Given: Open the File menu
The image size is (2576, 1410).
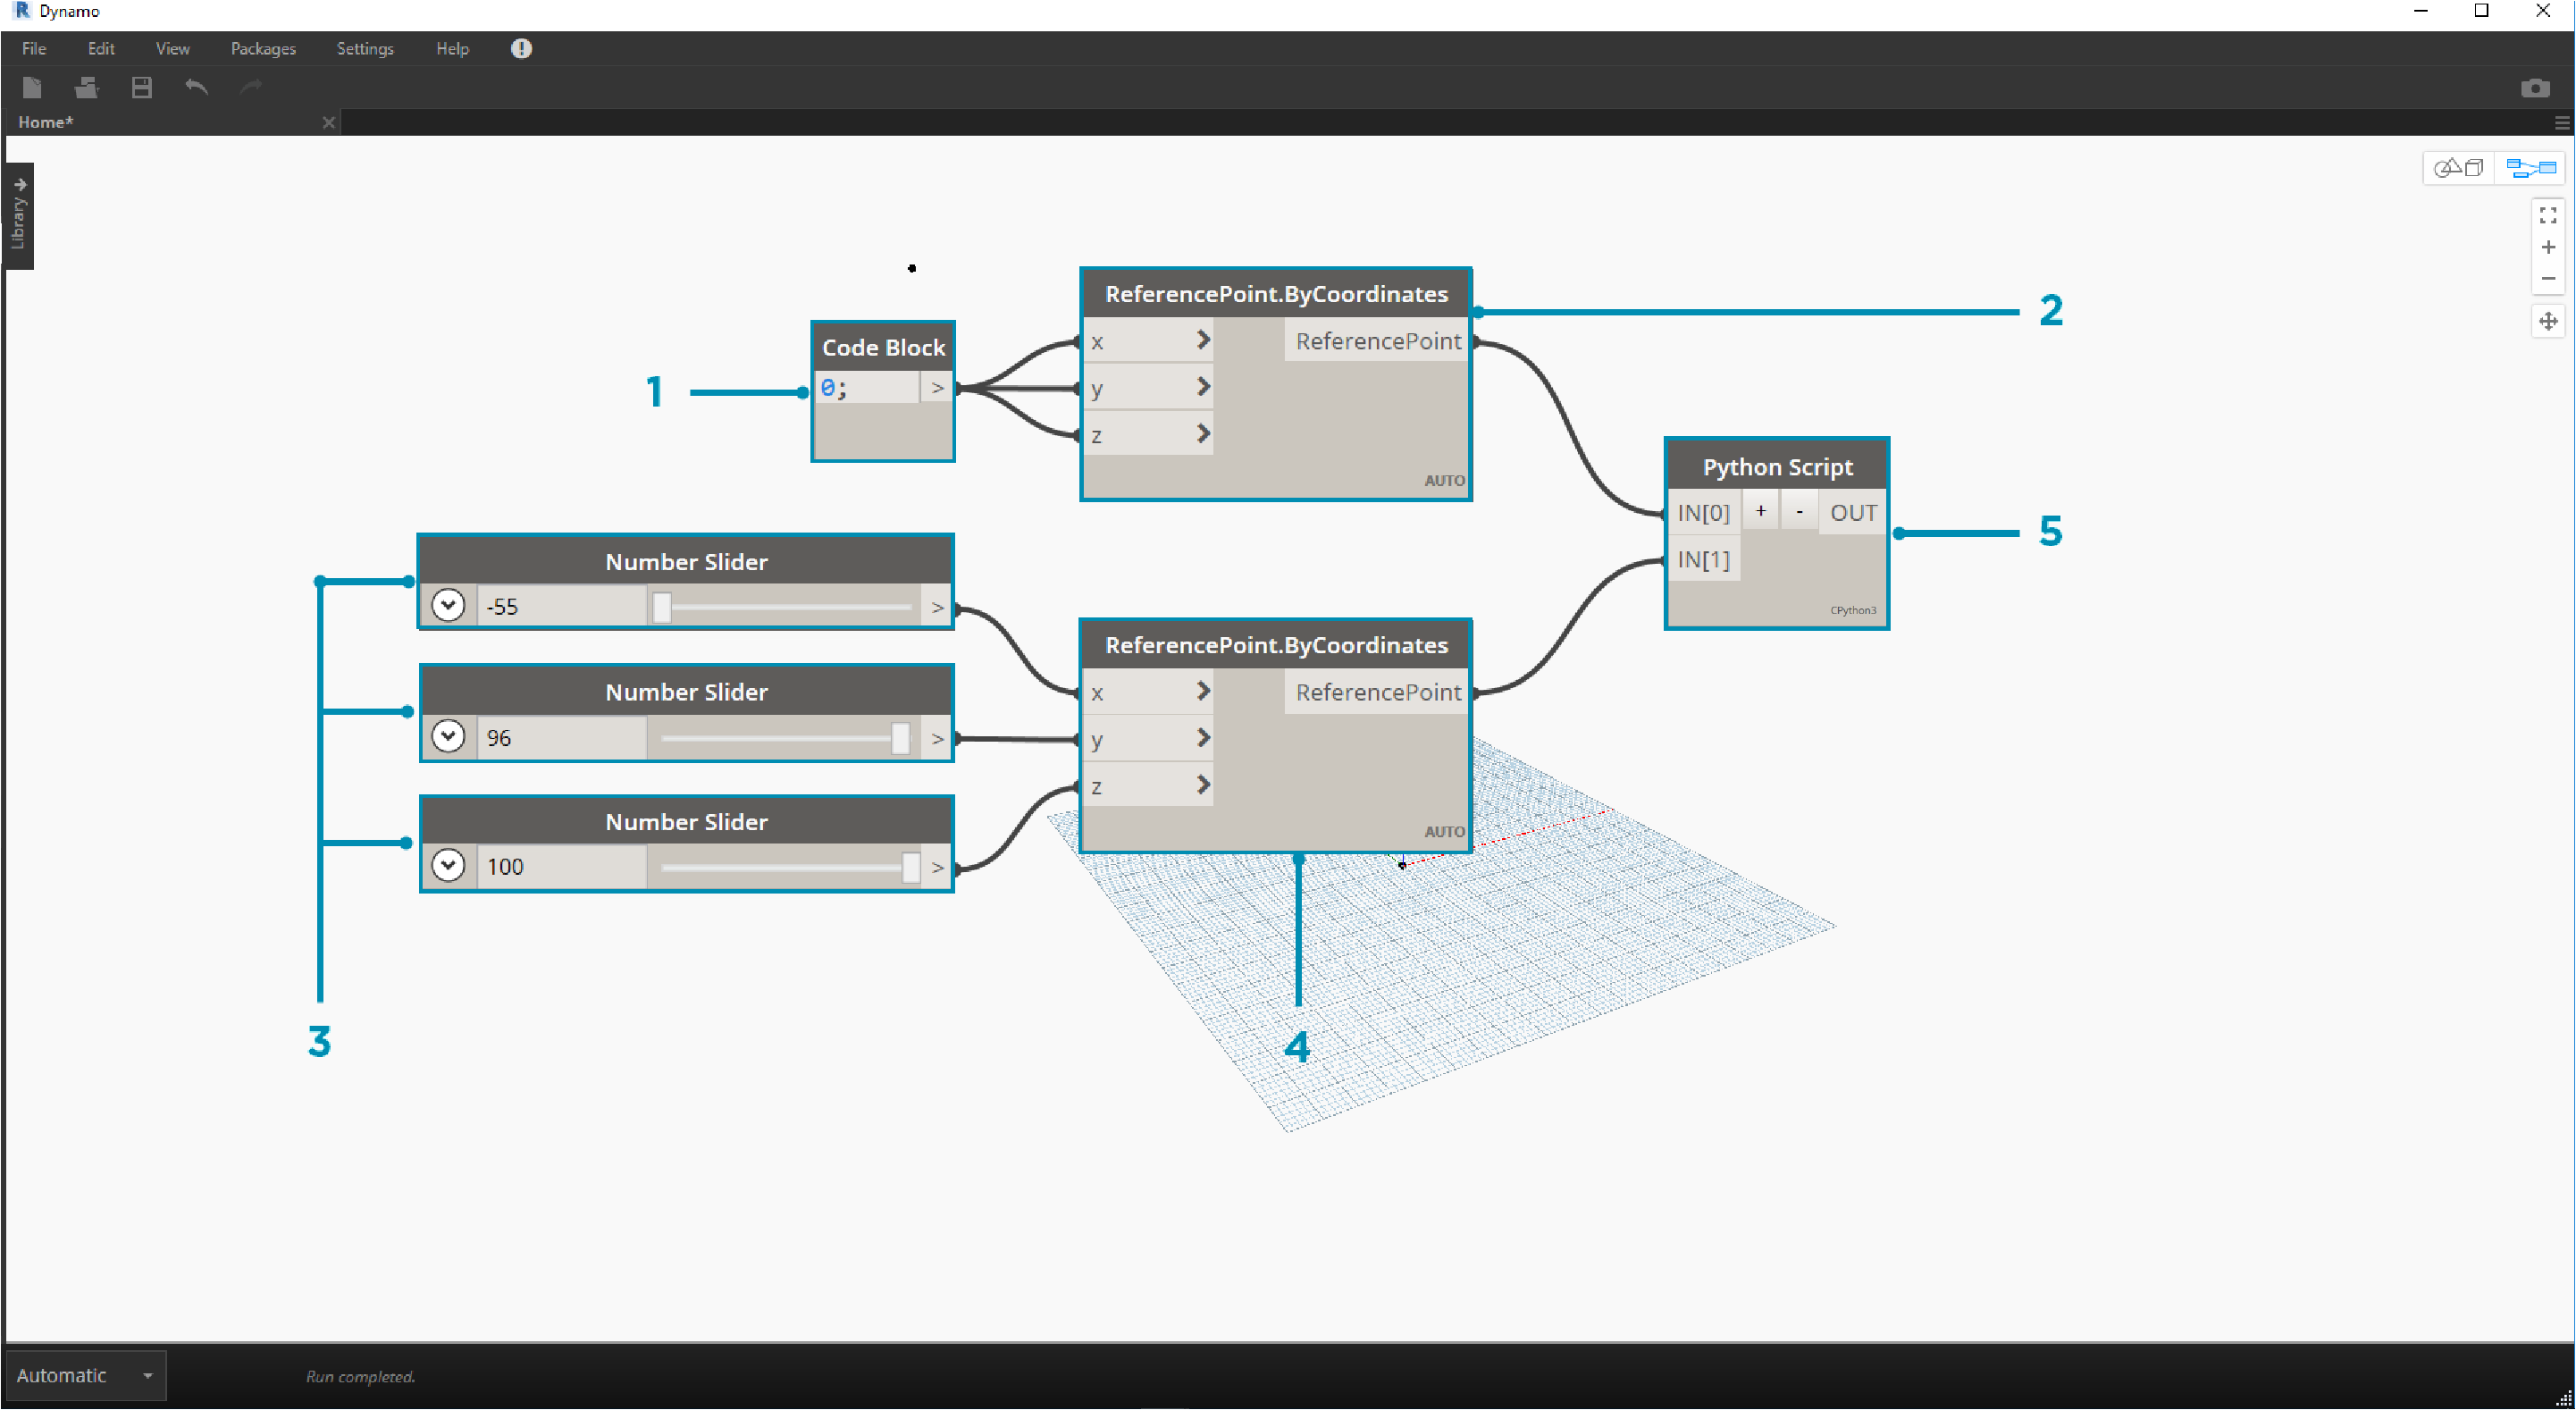Looking at the screenshot, I should coord(33,46).
